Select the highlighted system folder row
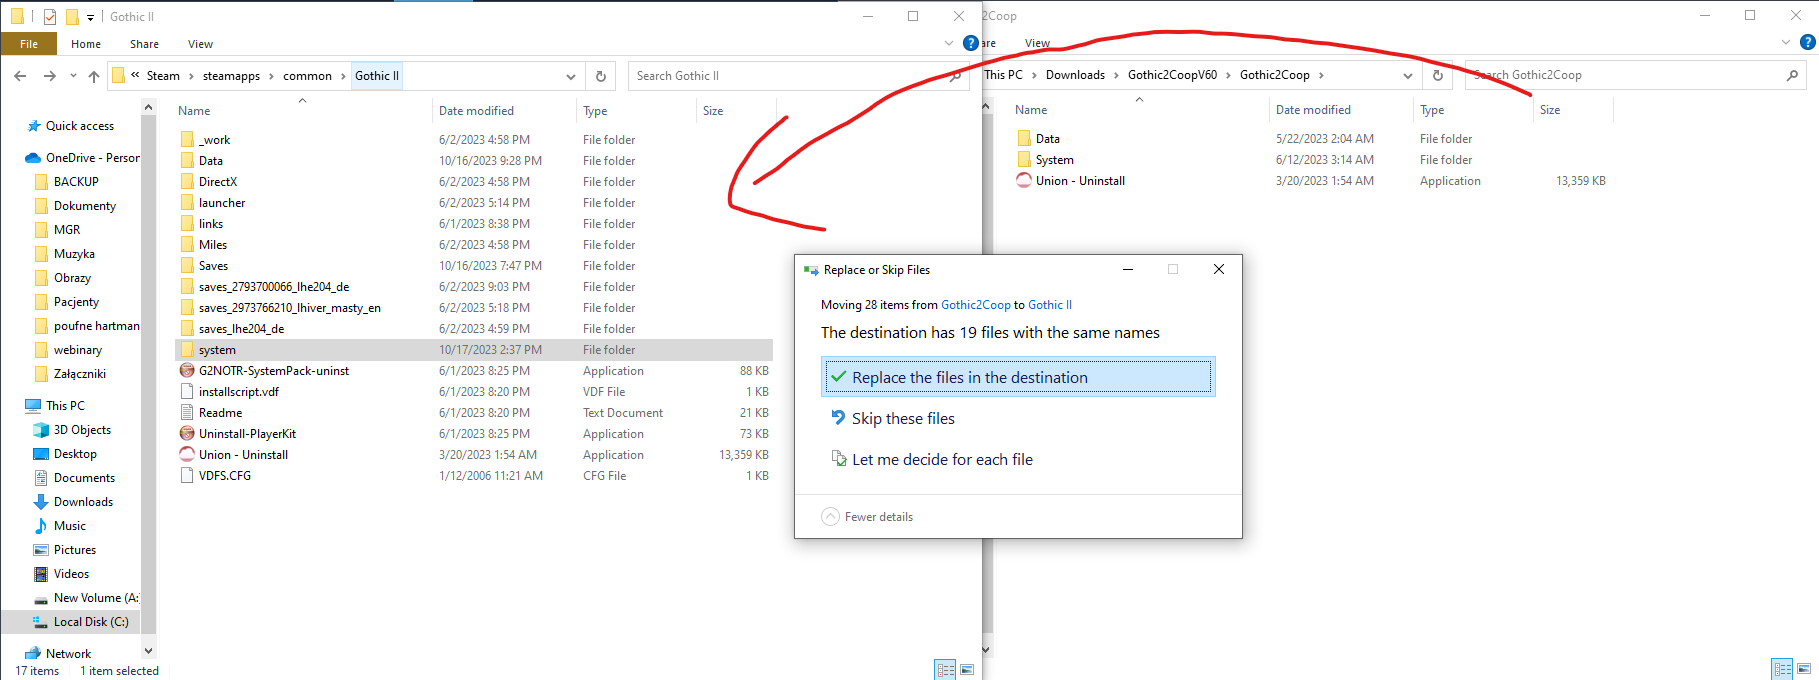 pos(474,350)
